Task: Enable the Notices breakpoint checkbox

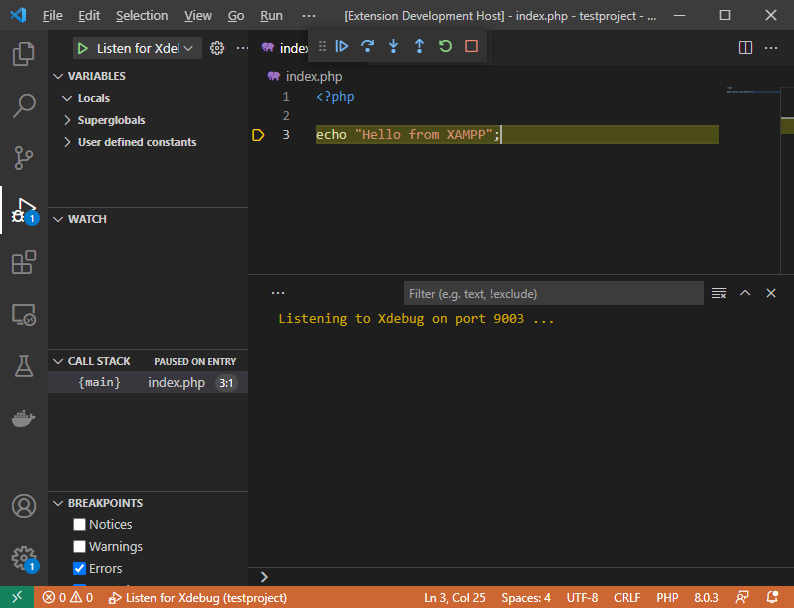Action: coord(80,524)
